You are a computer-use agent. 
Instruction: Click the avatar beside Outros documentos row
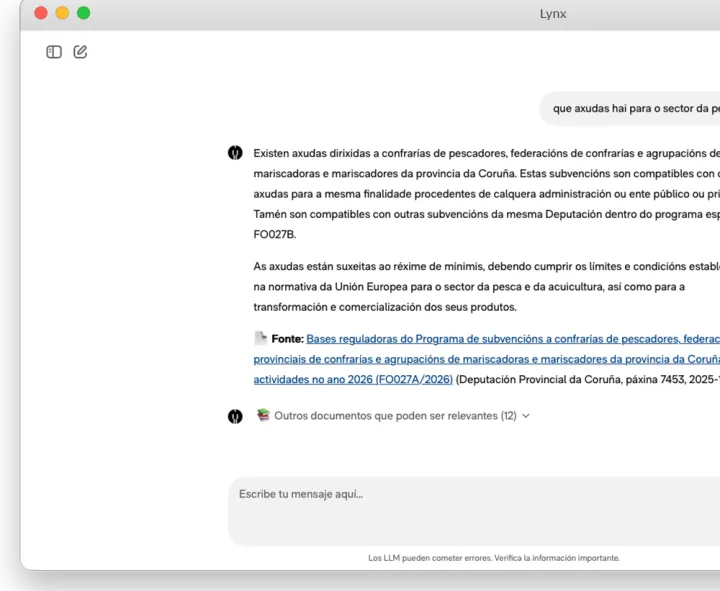click(235, 416)
